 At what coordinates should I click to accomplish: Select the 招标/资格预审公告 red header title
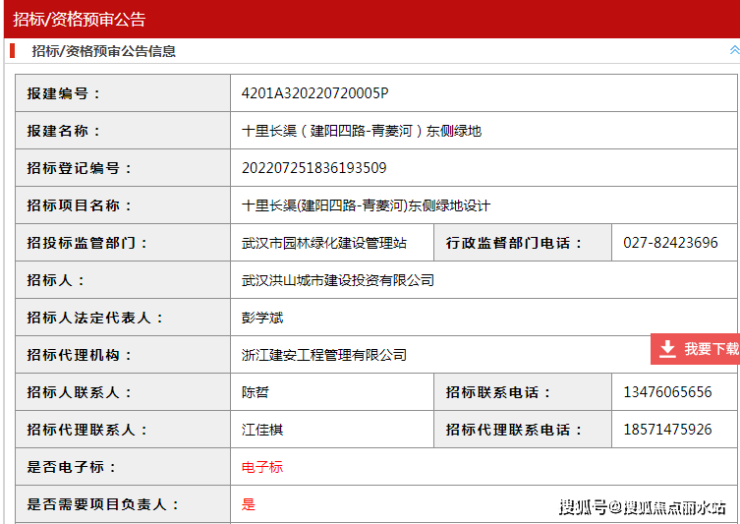click(x=79, y=19)
